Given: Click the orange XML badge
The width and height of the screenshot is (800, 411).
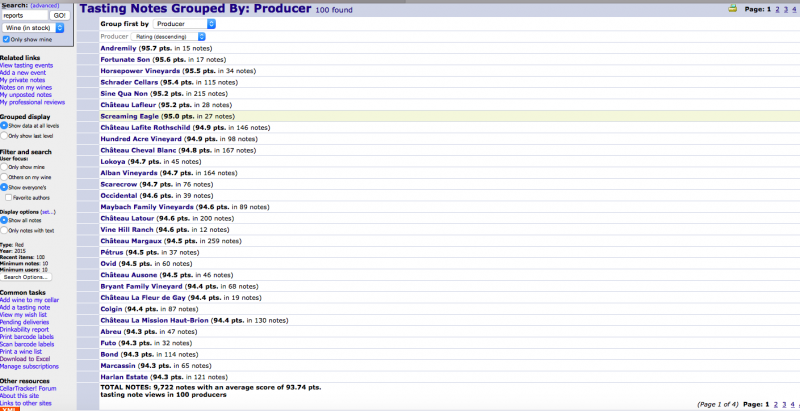Looking at the screenshot, I should pos(10,409).
